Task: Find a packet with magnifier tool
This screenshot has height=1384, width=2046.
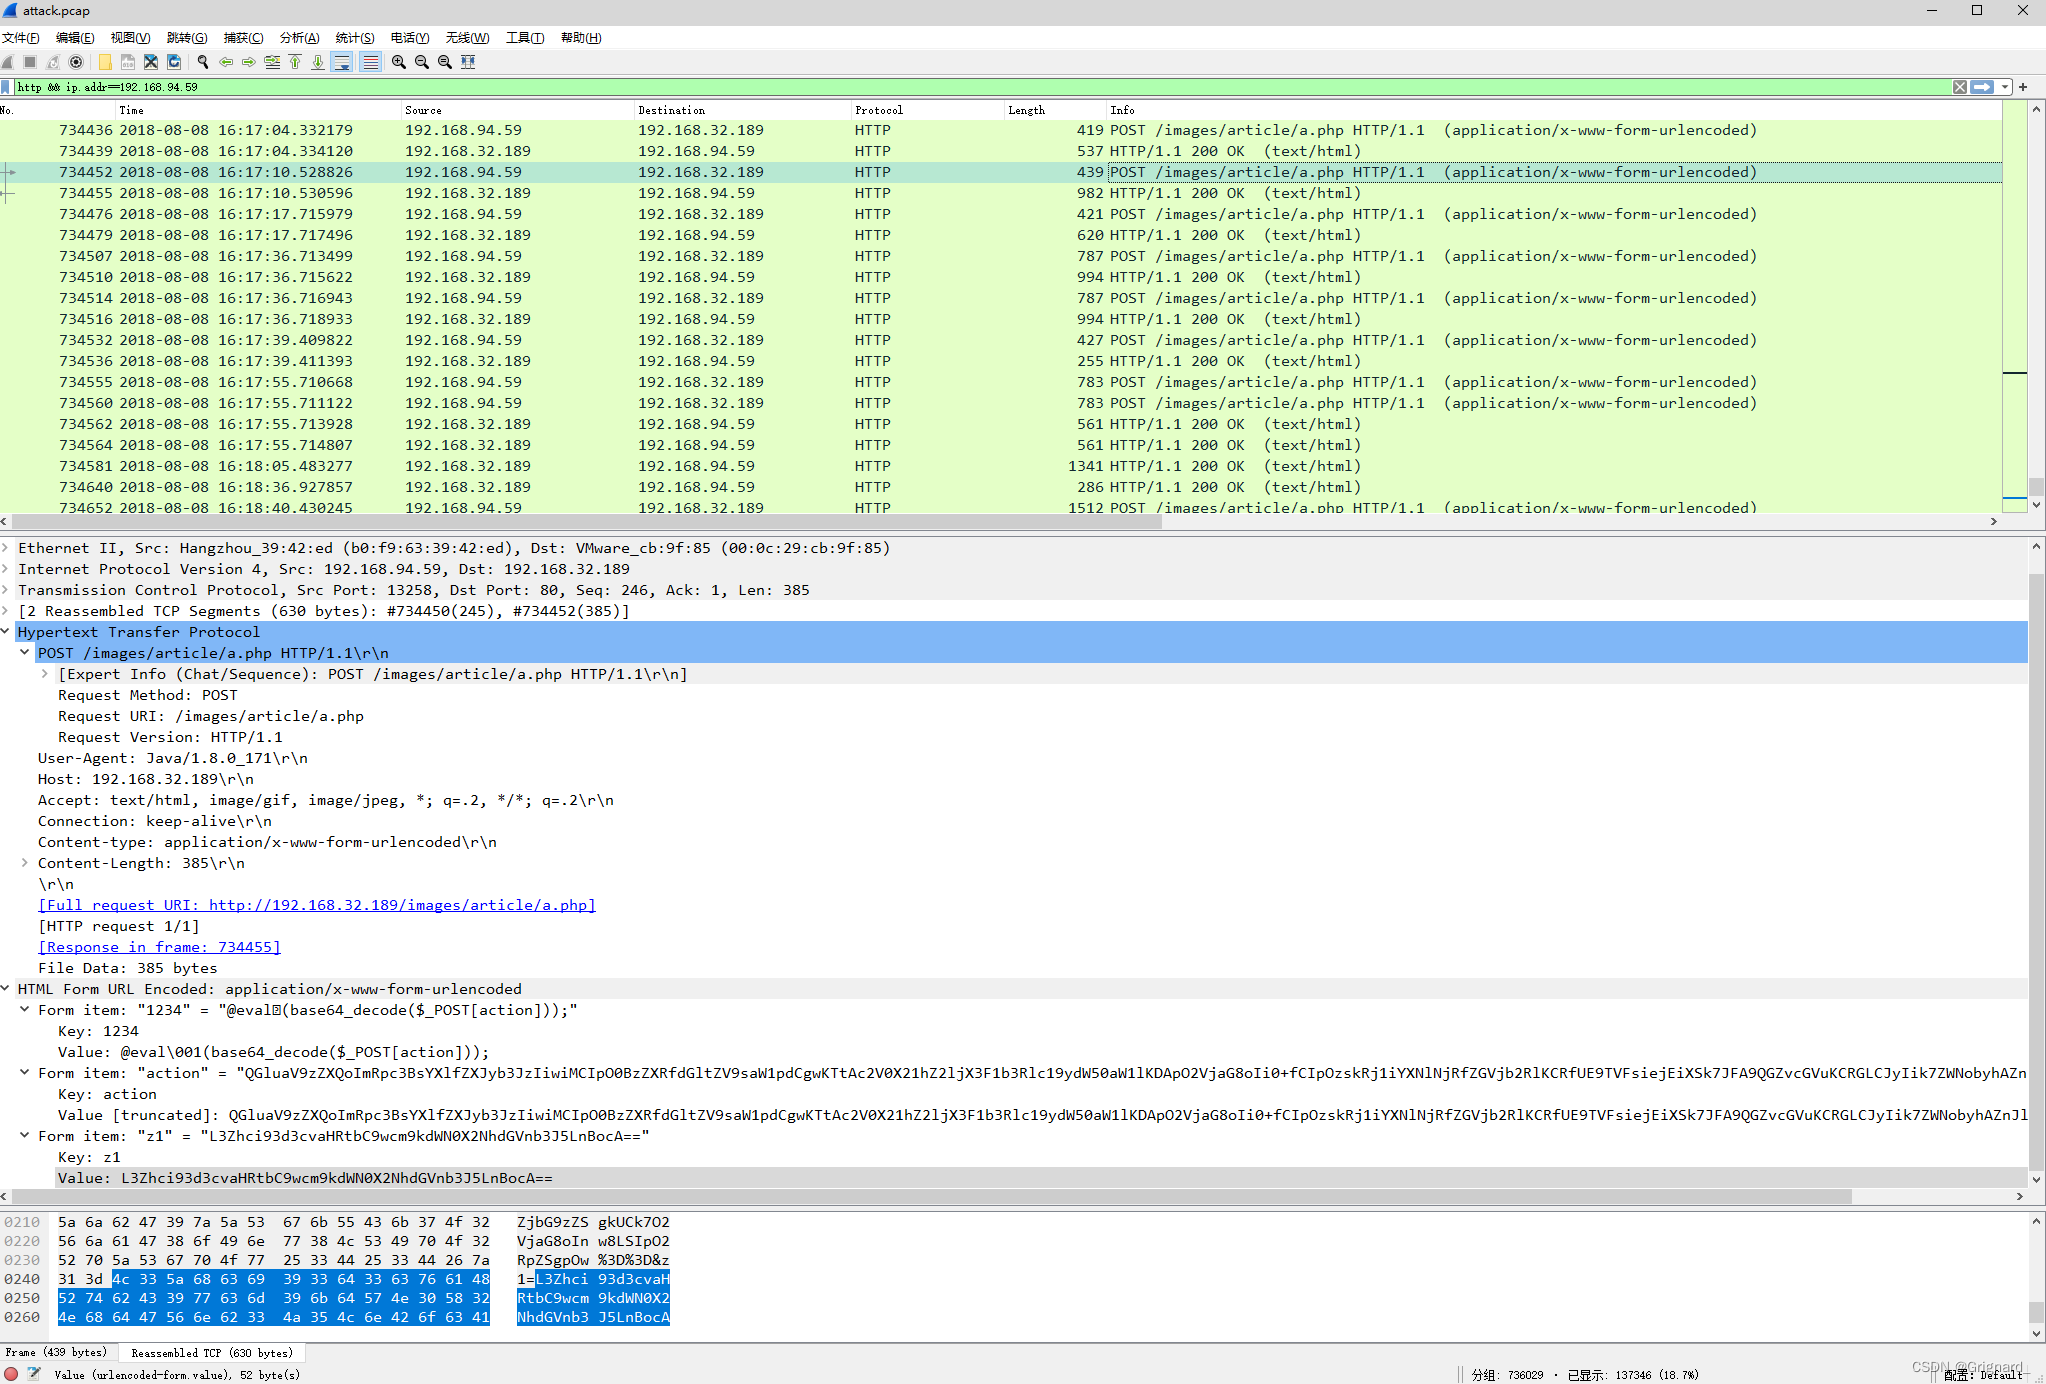Action: point(203,62)
